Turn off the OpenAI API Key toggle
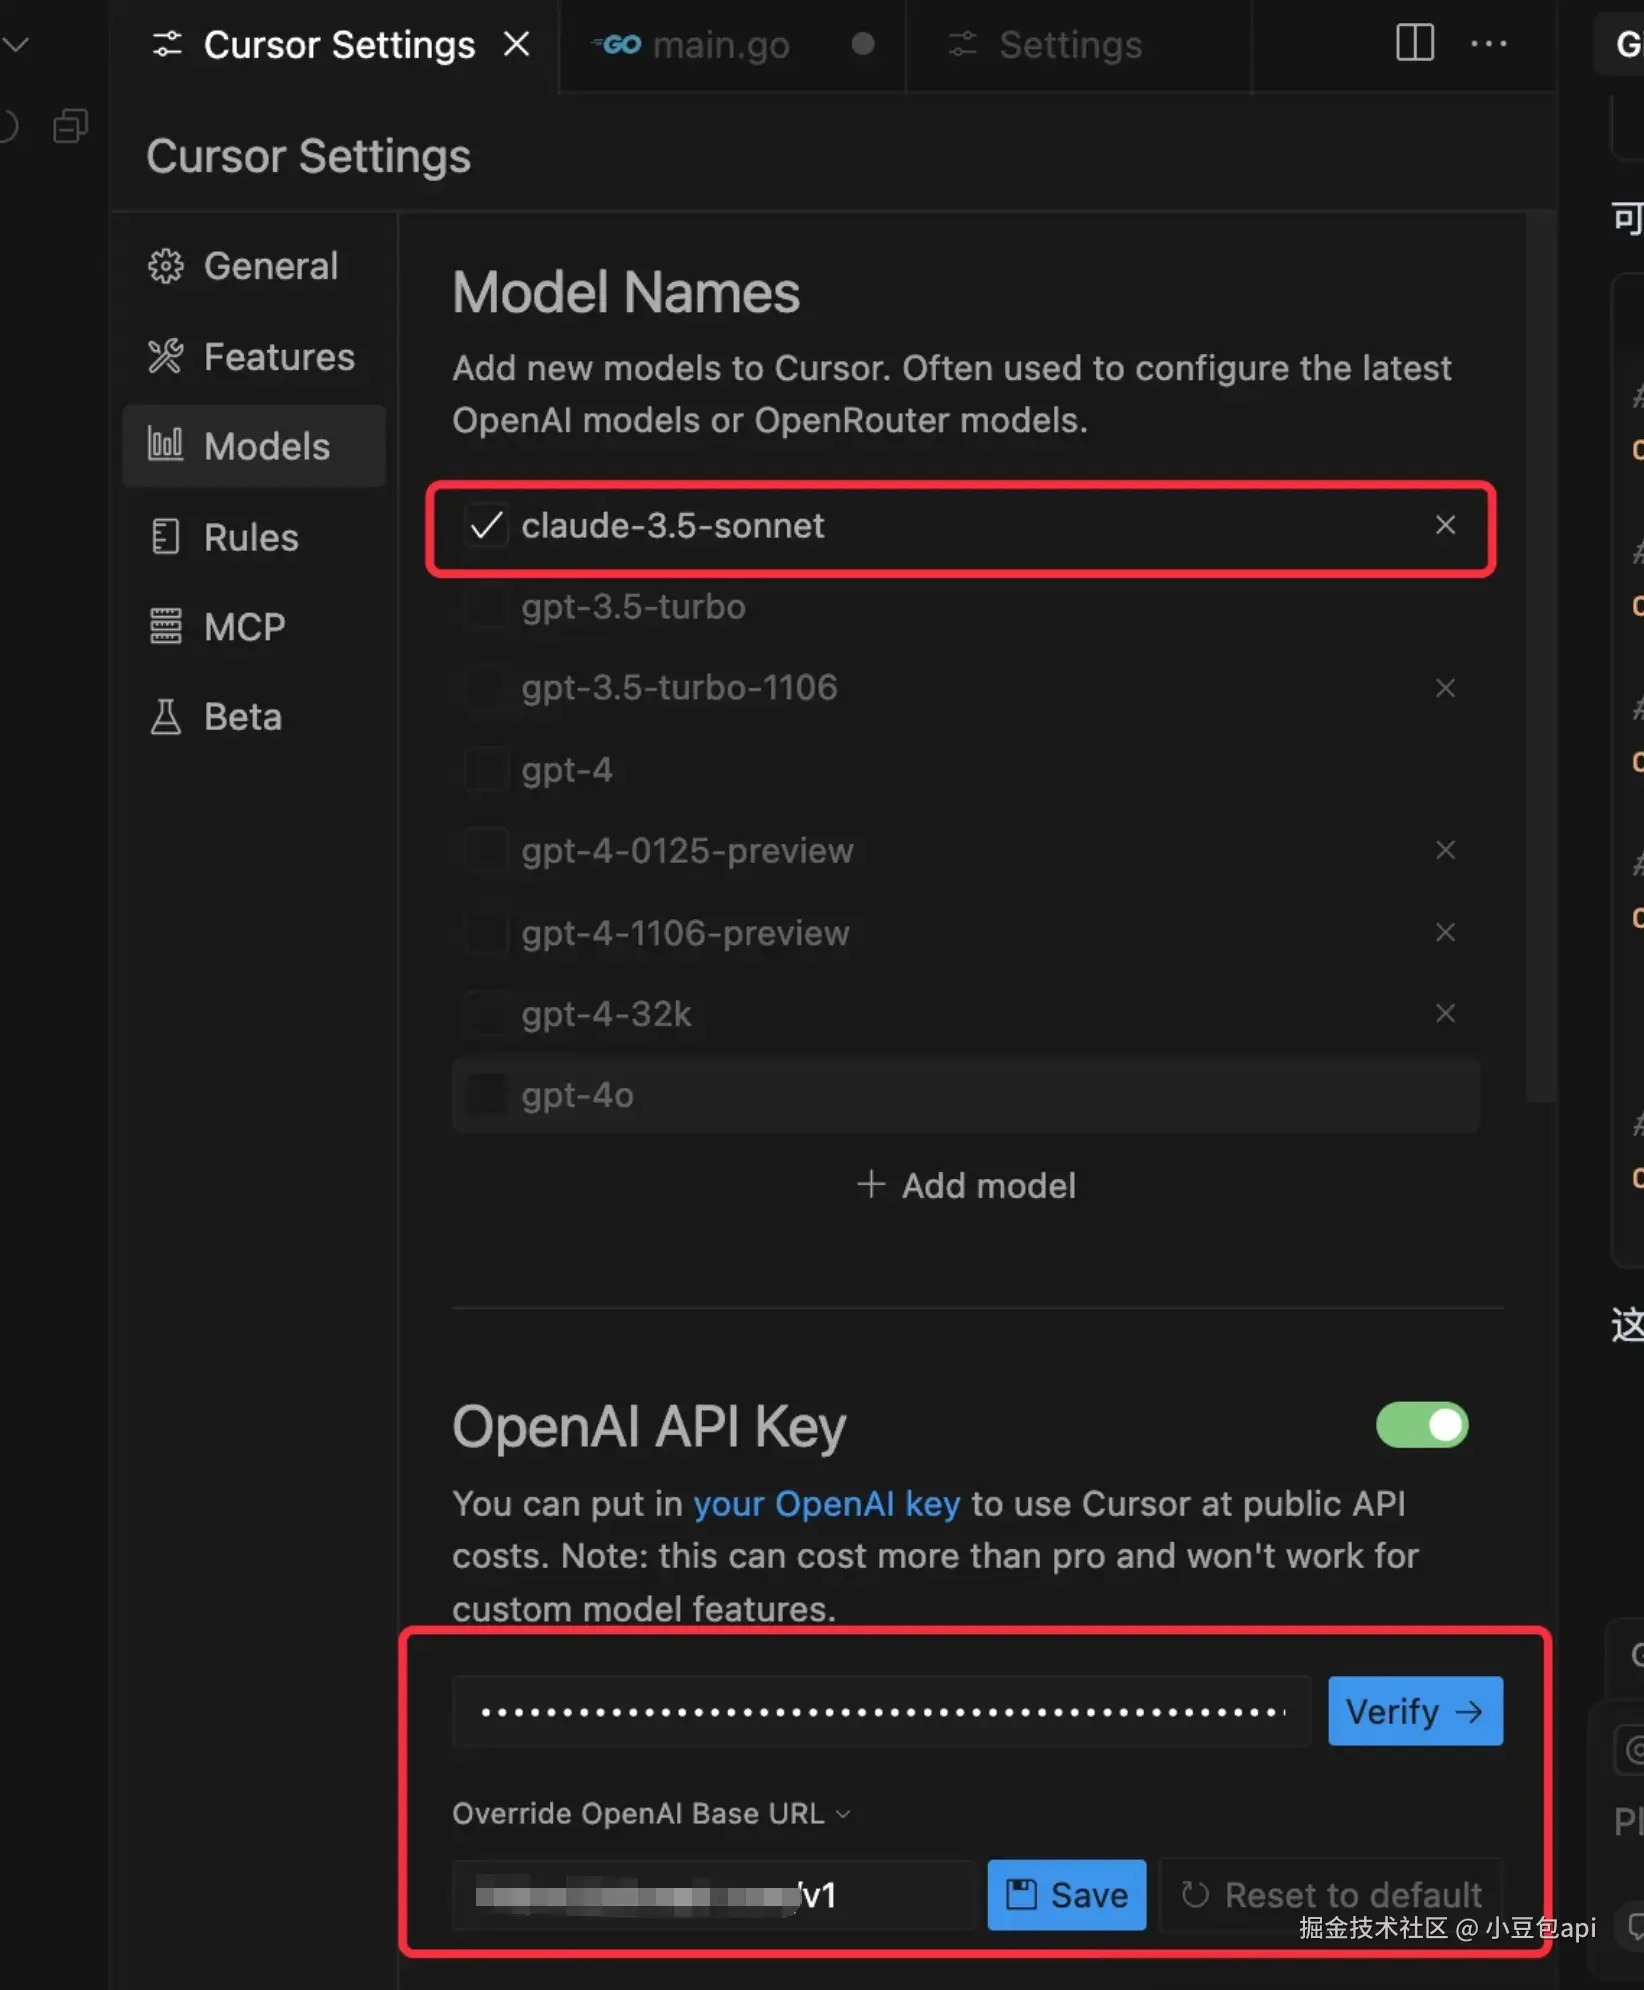This screenshot has height=1990, width=1644. pyautogui.click(x=1421, y=1425)
